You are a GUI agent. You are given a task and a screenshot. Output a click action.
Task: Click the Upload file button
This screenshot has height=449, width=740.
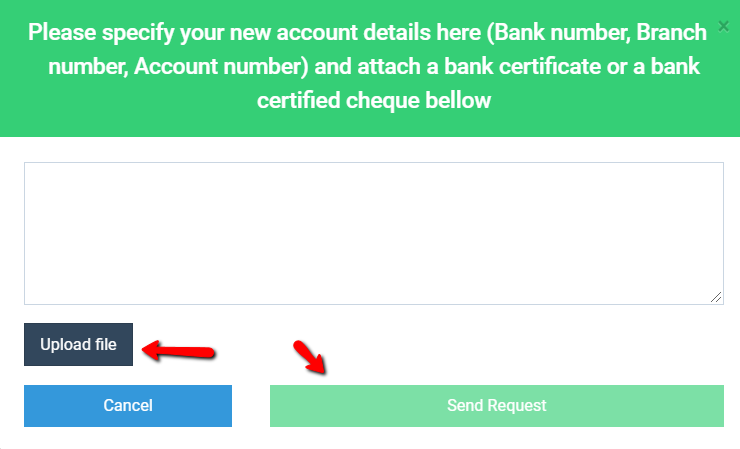[x=78, y=344]
